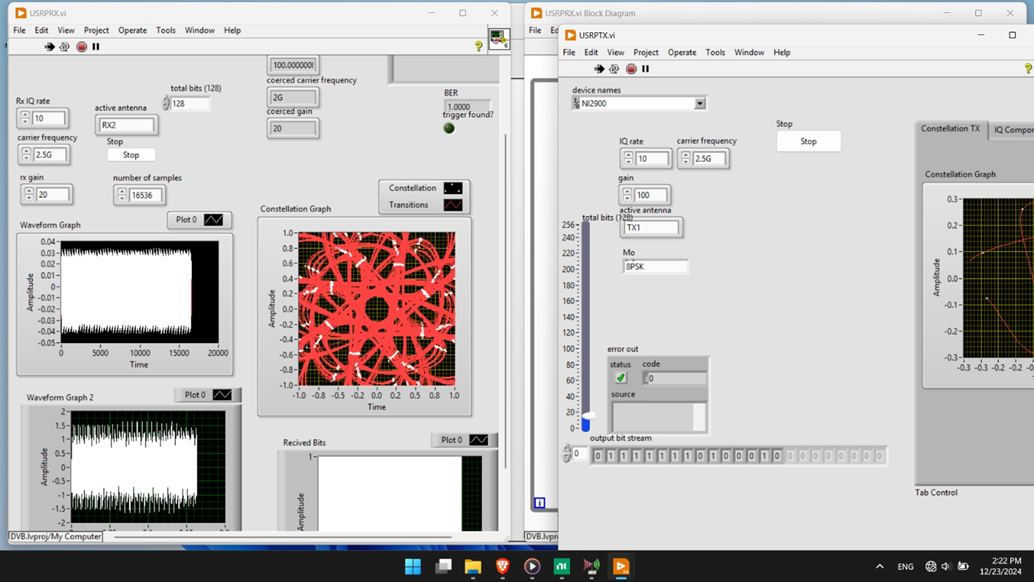Click Plot 0 legend icon of Recived Bits

tap(479, 440)
